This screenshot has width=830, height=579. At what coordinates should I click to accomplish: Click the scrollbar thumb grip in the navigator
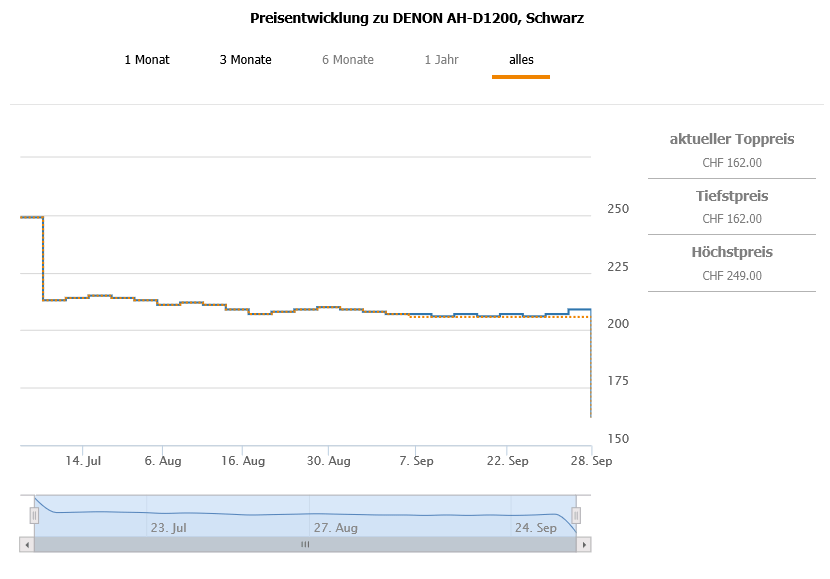tap(305, 545)
